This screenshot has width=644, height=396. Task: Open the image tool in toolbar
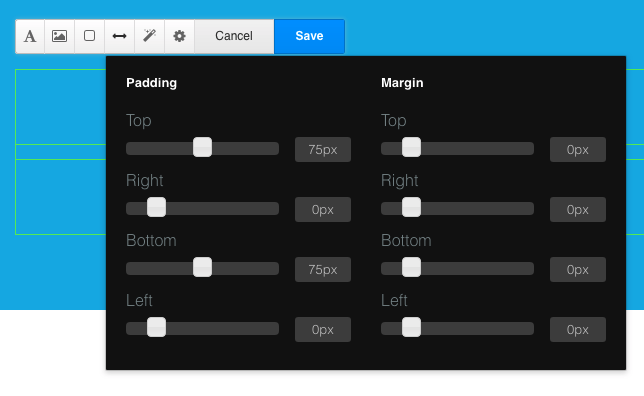tap(60, 36)
